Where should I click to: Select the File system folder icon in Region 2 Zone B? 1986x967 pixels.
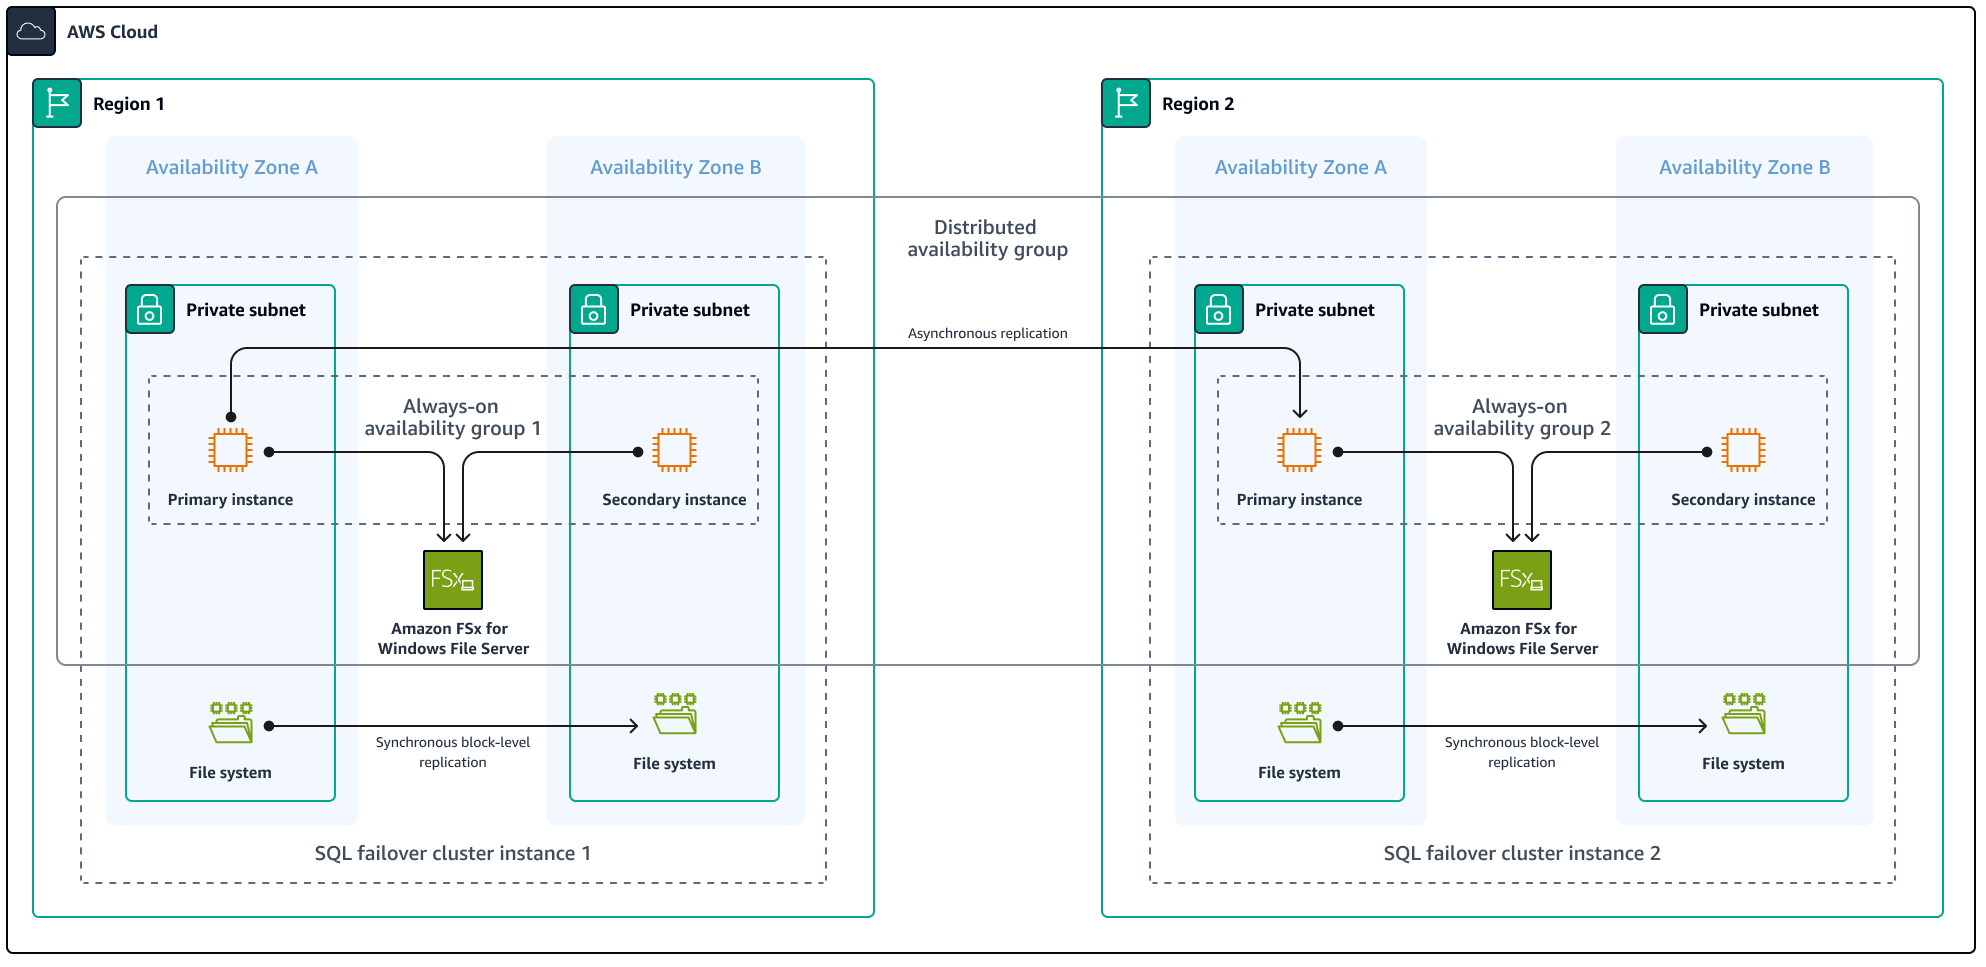(x=1744, y=712)
